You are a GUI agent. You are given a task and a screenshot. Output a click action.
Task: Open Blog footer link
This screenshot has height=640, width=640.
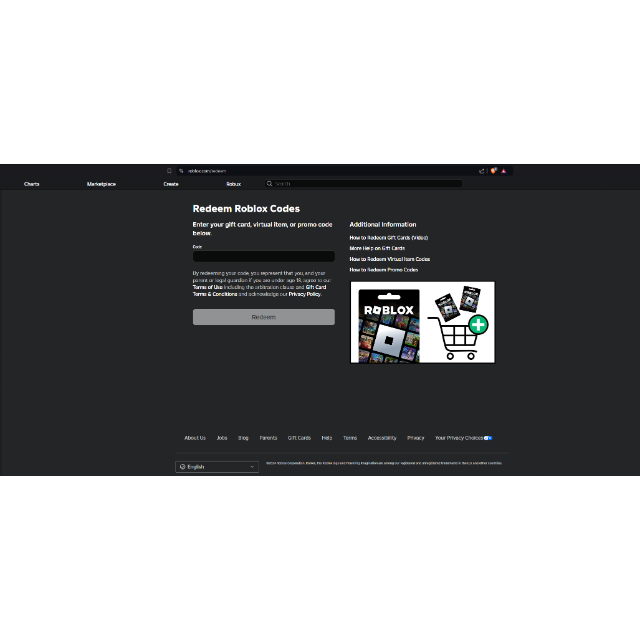click(243, 438)
